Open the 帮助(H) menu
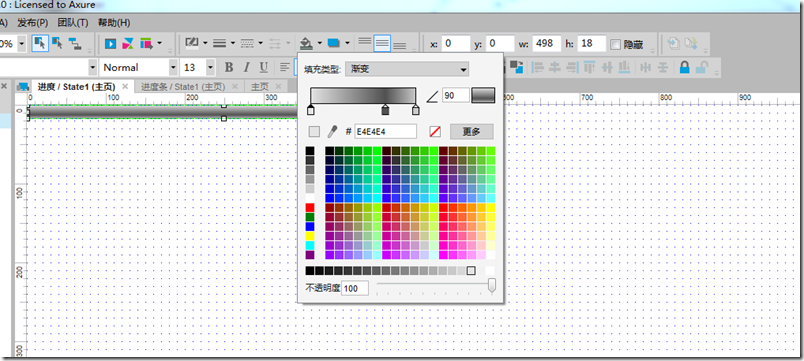 coord(114,23)
